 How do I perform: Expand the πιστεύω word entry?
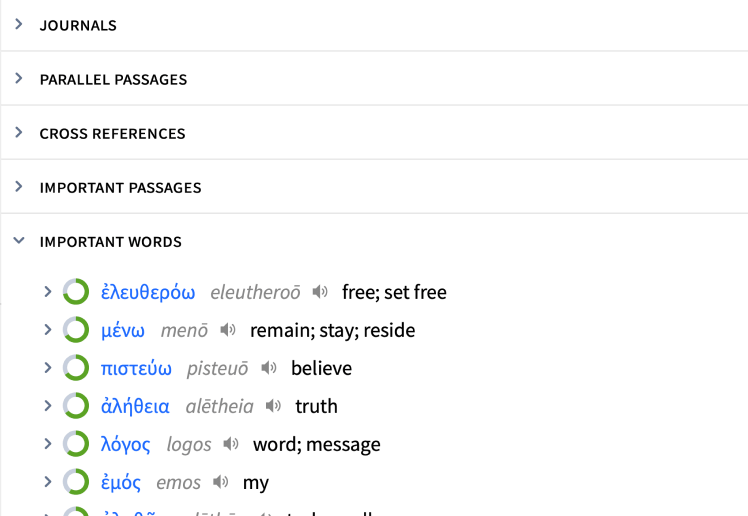(47, 368)
